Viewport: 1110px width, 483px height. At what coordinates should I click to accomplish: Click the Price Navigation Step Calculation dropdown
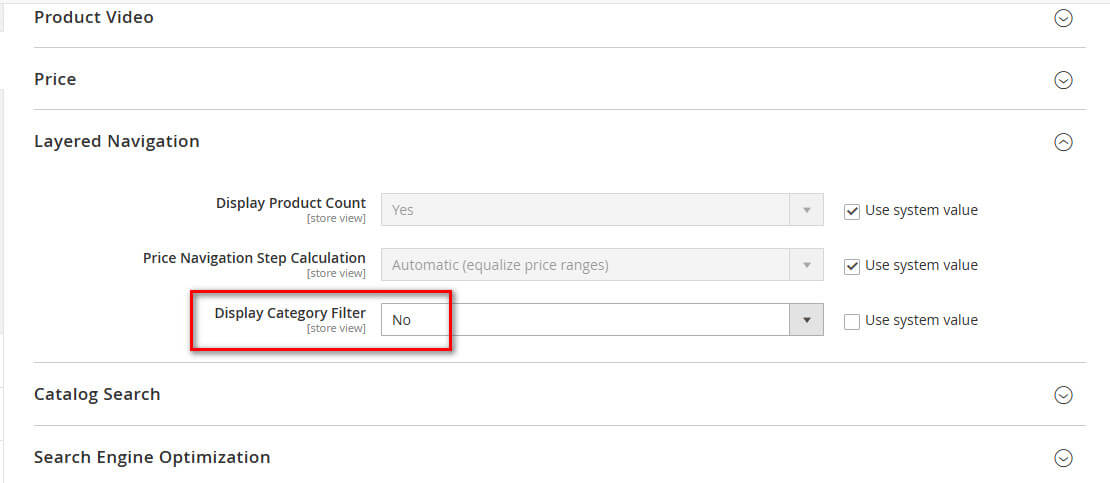[x=602, y=265]
